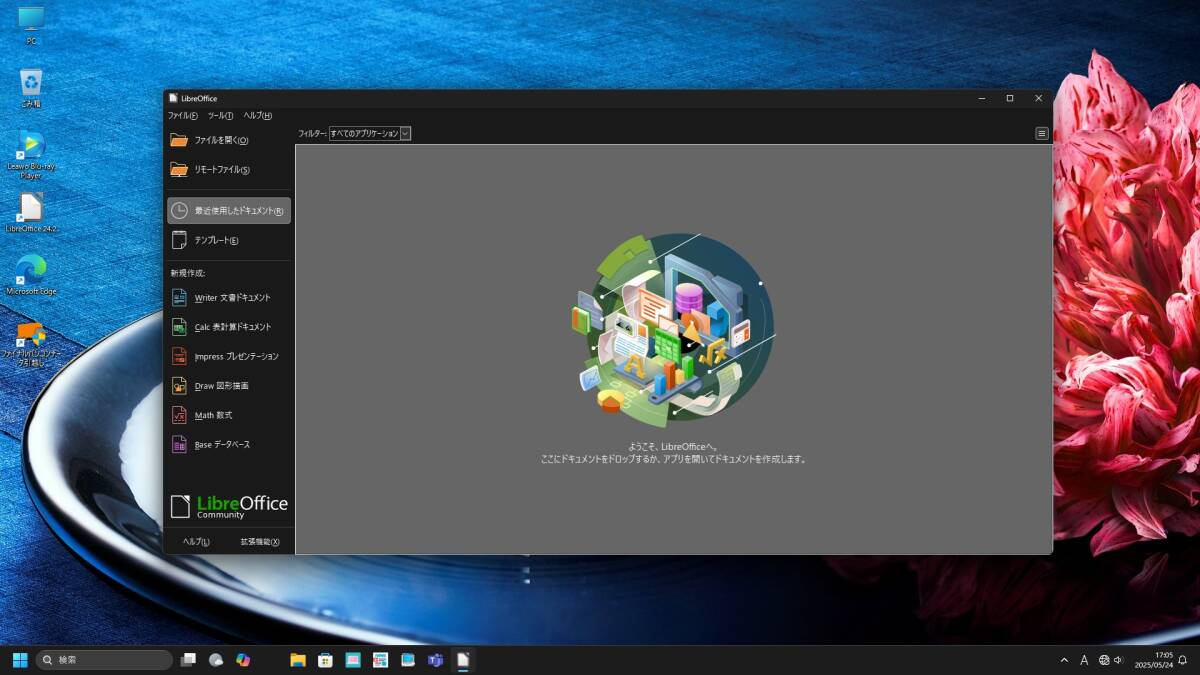This screenshot has width=1200, height=675.
Task: Open the ファイル(F) menu
Action: pyautogui.click(x=183, y=116)
